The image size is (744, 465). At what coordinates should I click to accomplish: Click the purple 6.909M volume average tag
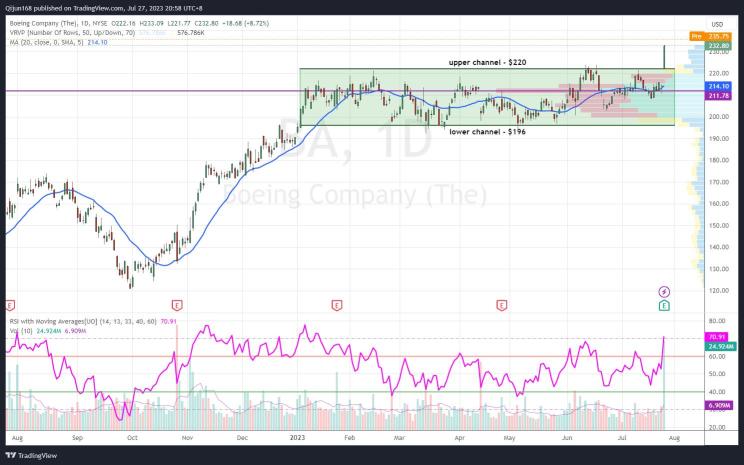coord(719,406)
